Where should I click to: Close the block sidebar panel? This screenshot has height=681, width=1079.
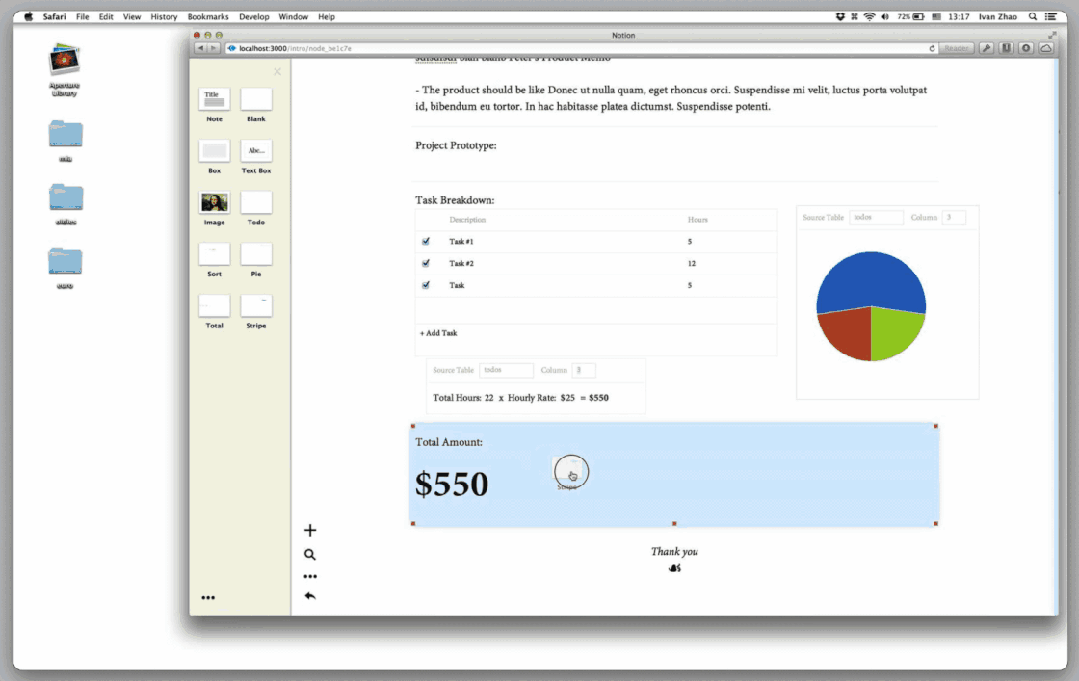pos(277,71)
